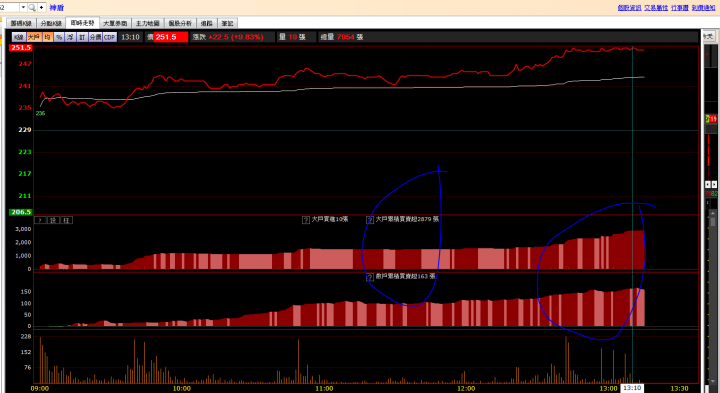Click the 柱 bar-style button in 大戶 panel

point(66,220)
